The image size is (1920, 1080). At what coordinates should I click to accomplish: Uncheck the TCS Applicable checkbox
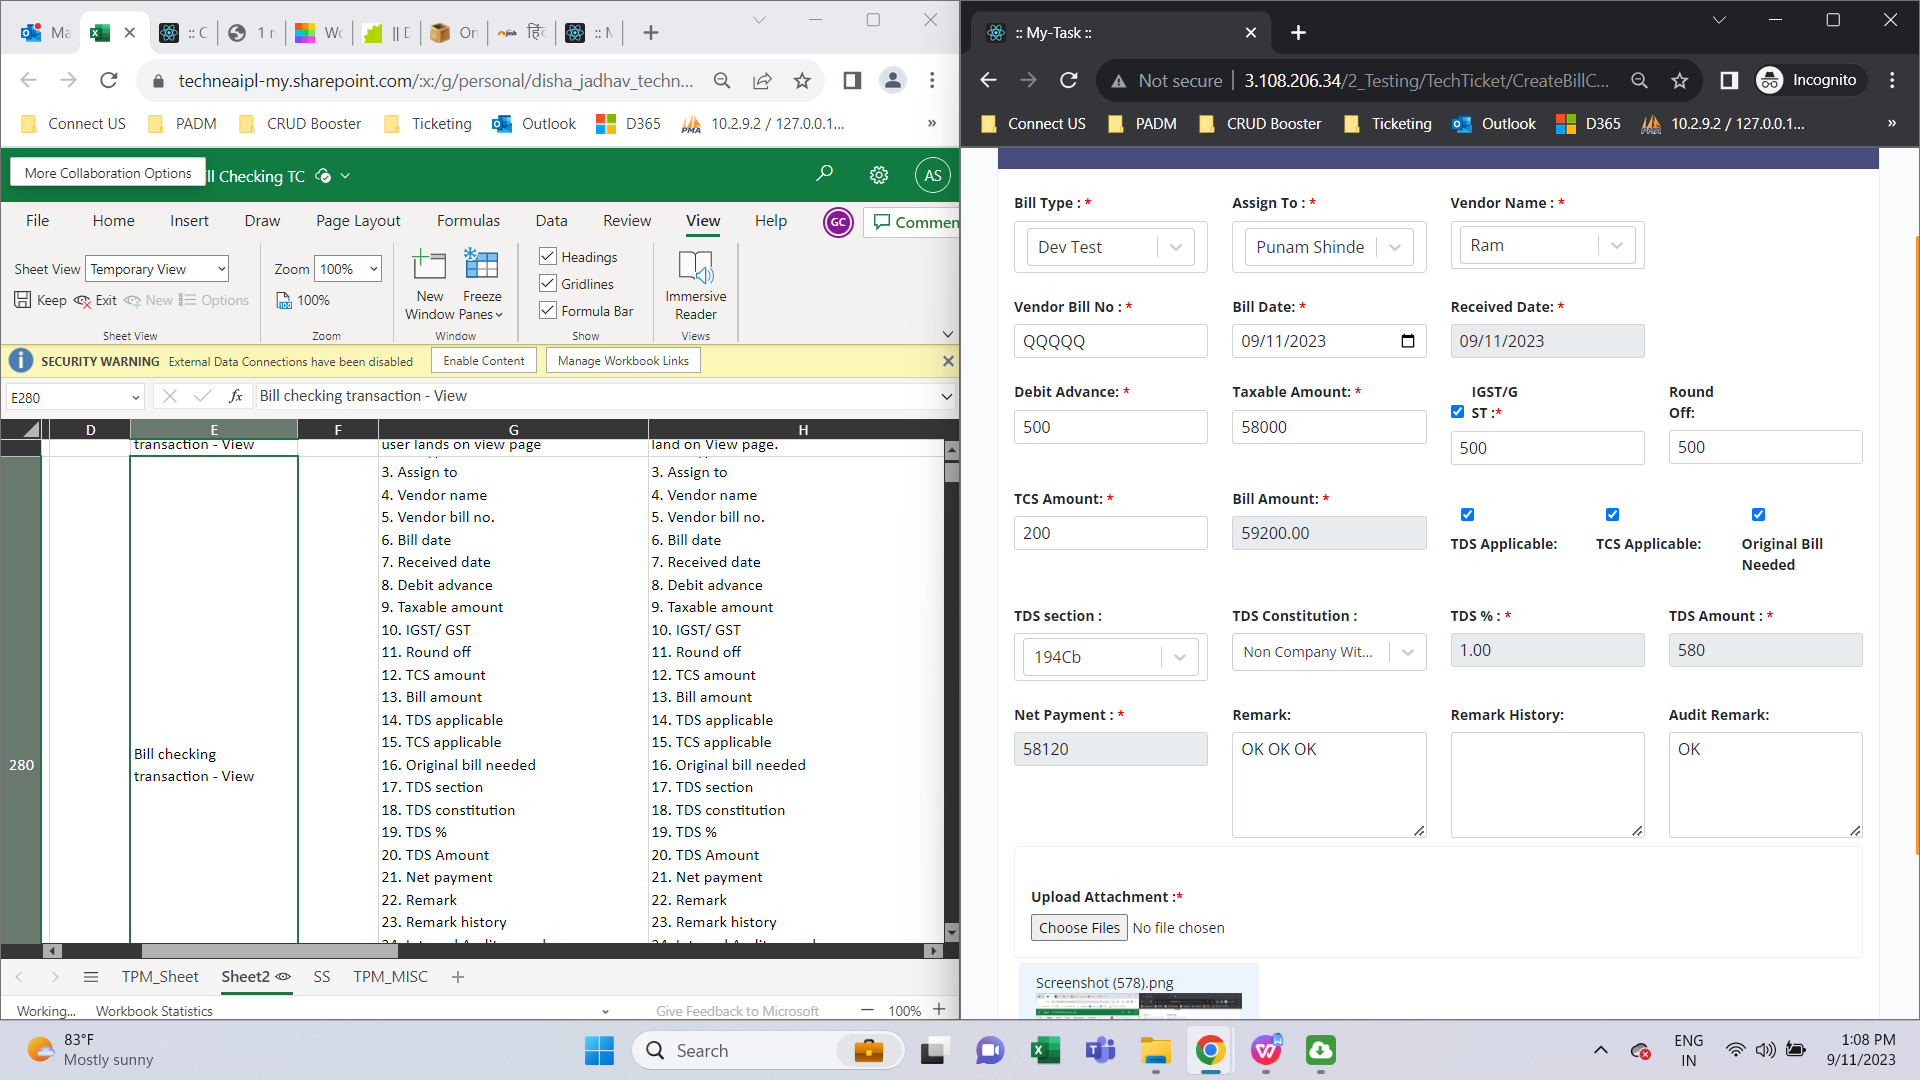point(1612,515)
